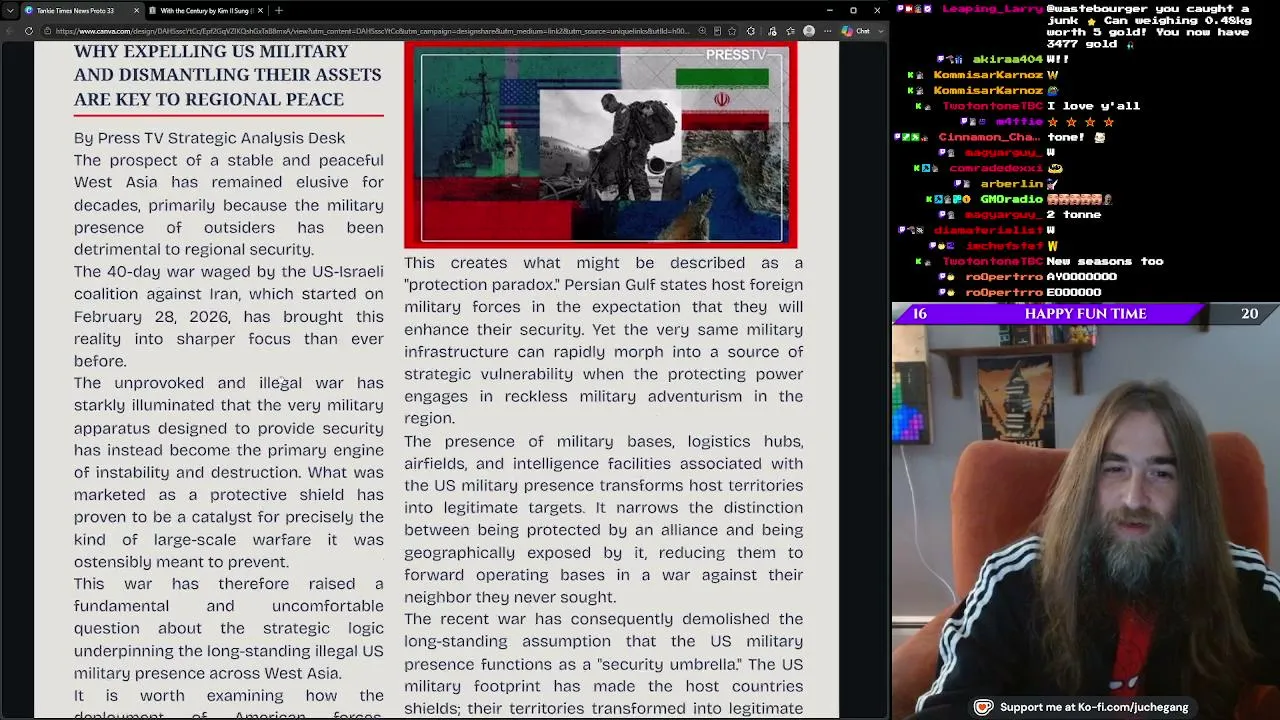Close the With the Century tab
Image resolution: width=1280 pixels, height=720 pixels.
tap(260, 10)
